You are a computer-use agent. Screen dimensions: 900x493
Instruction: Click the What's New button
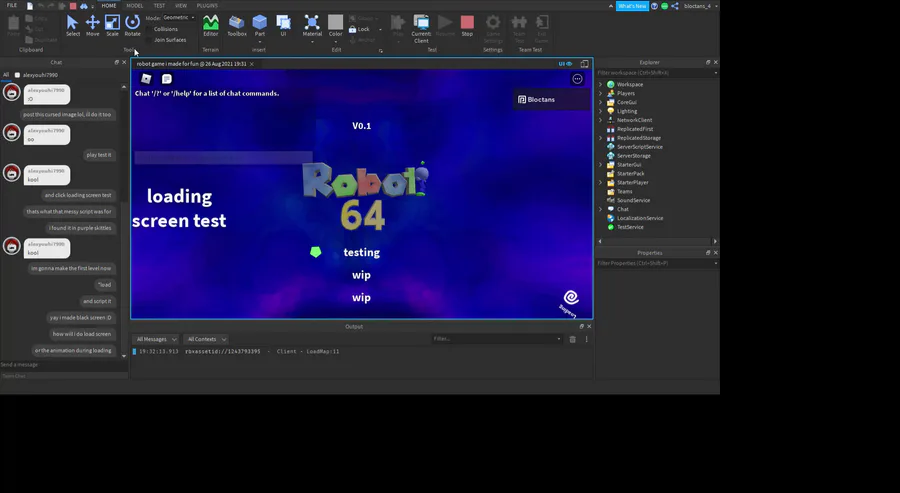632,6
